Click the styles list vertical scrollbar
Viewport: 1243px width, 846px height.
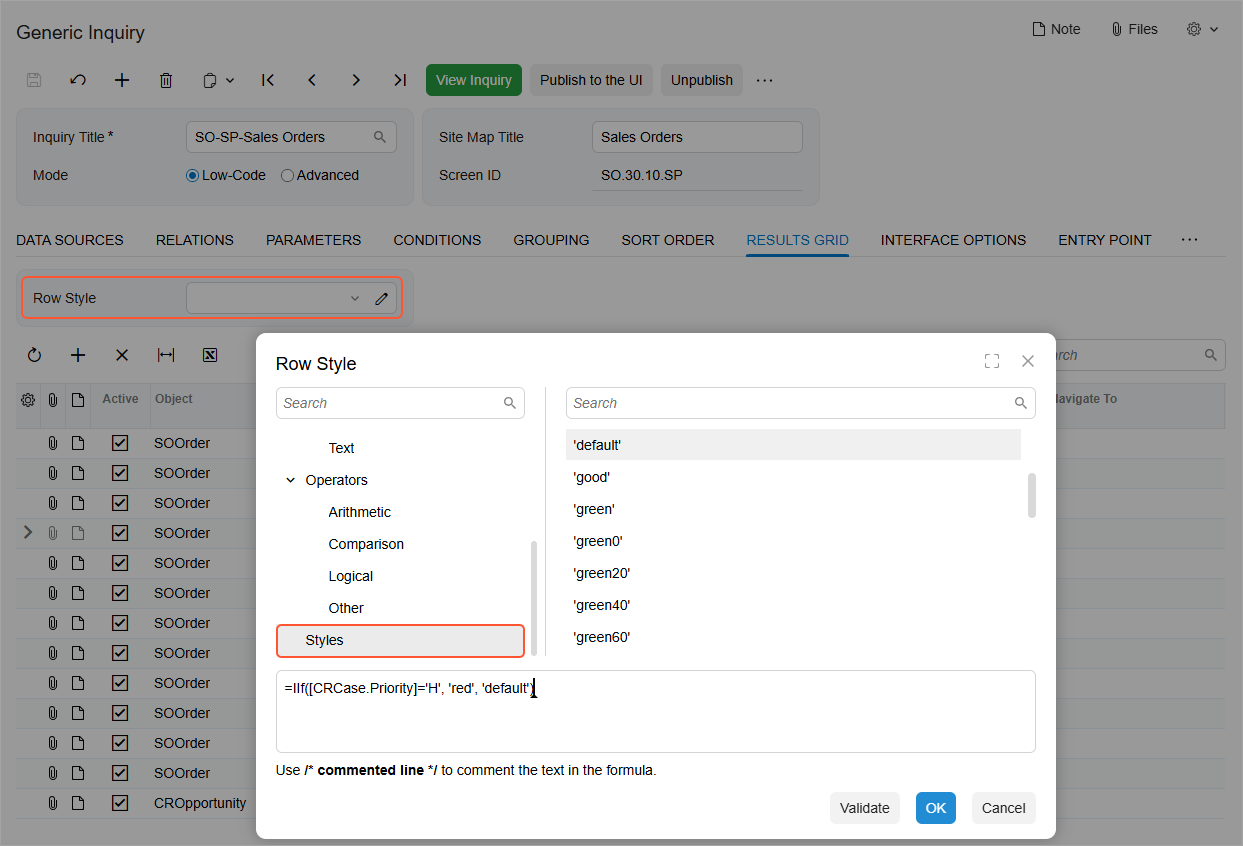[x=1031, y=495]
